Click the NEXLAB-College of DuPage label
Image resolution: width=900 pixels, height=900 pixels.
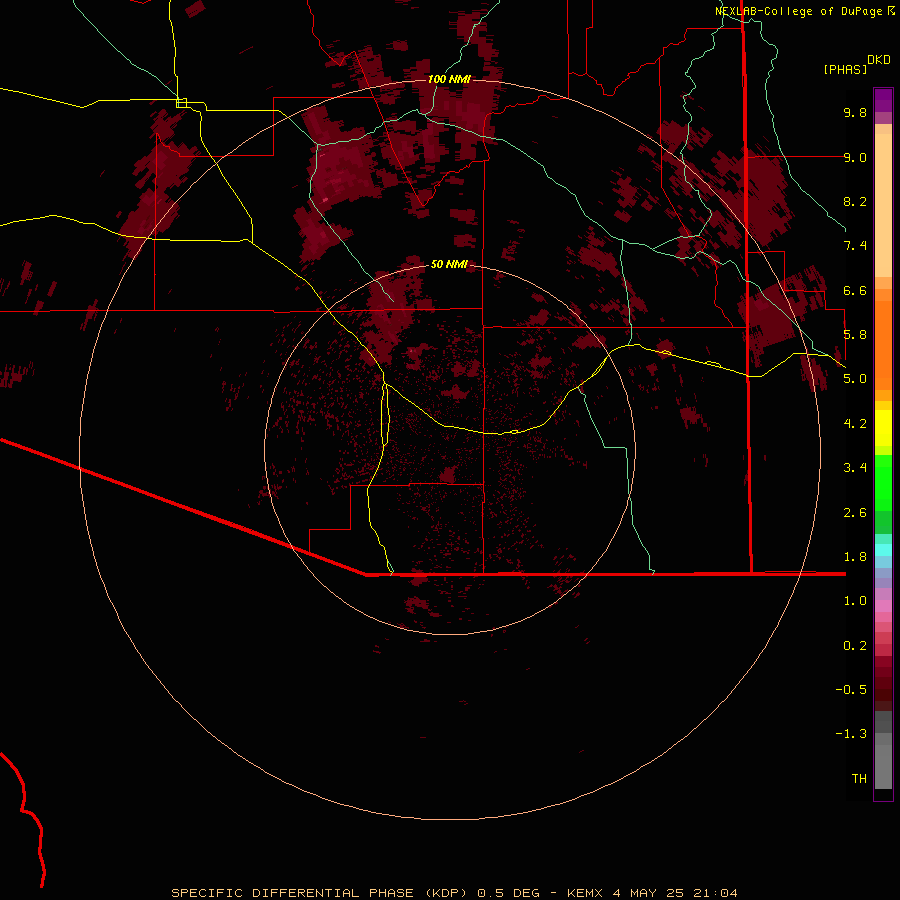798,11
